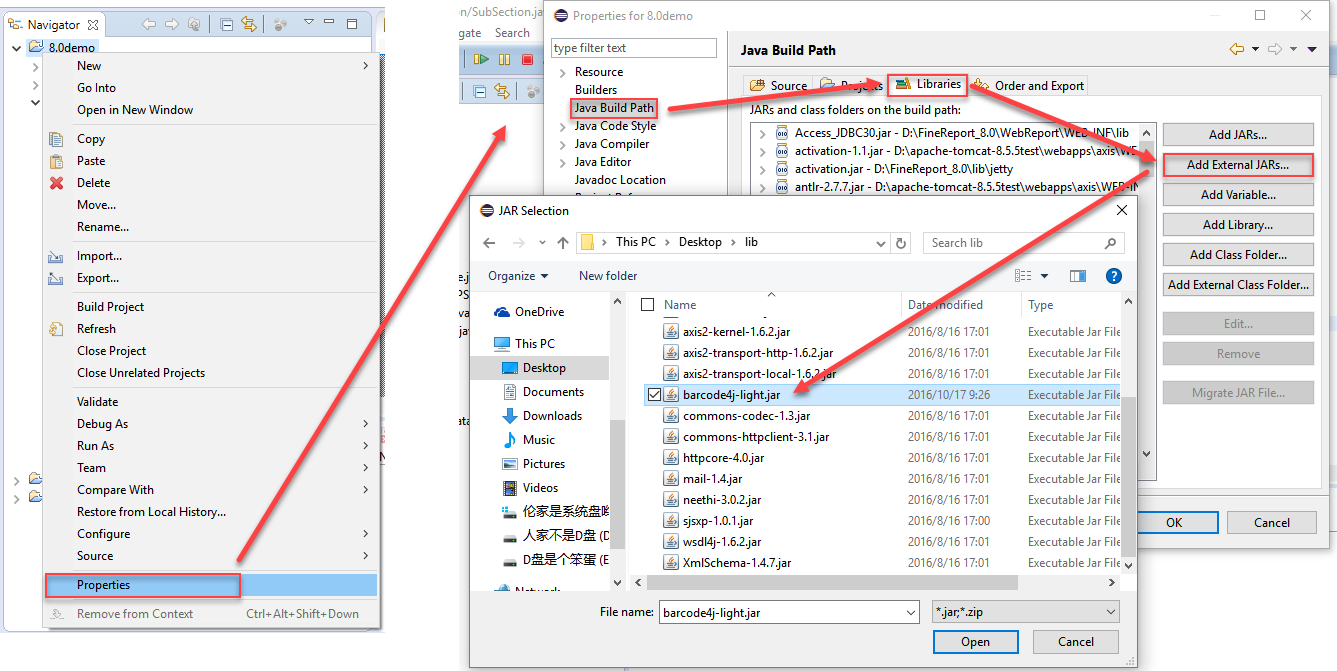Click the Search lib input box
The height and width of the screenshot is (671, 1337).
click(1024, 243)
